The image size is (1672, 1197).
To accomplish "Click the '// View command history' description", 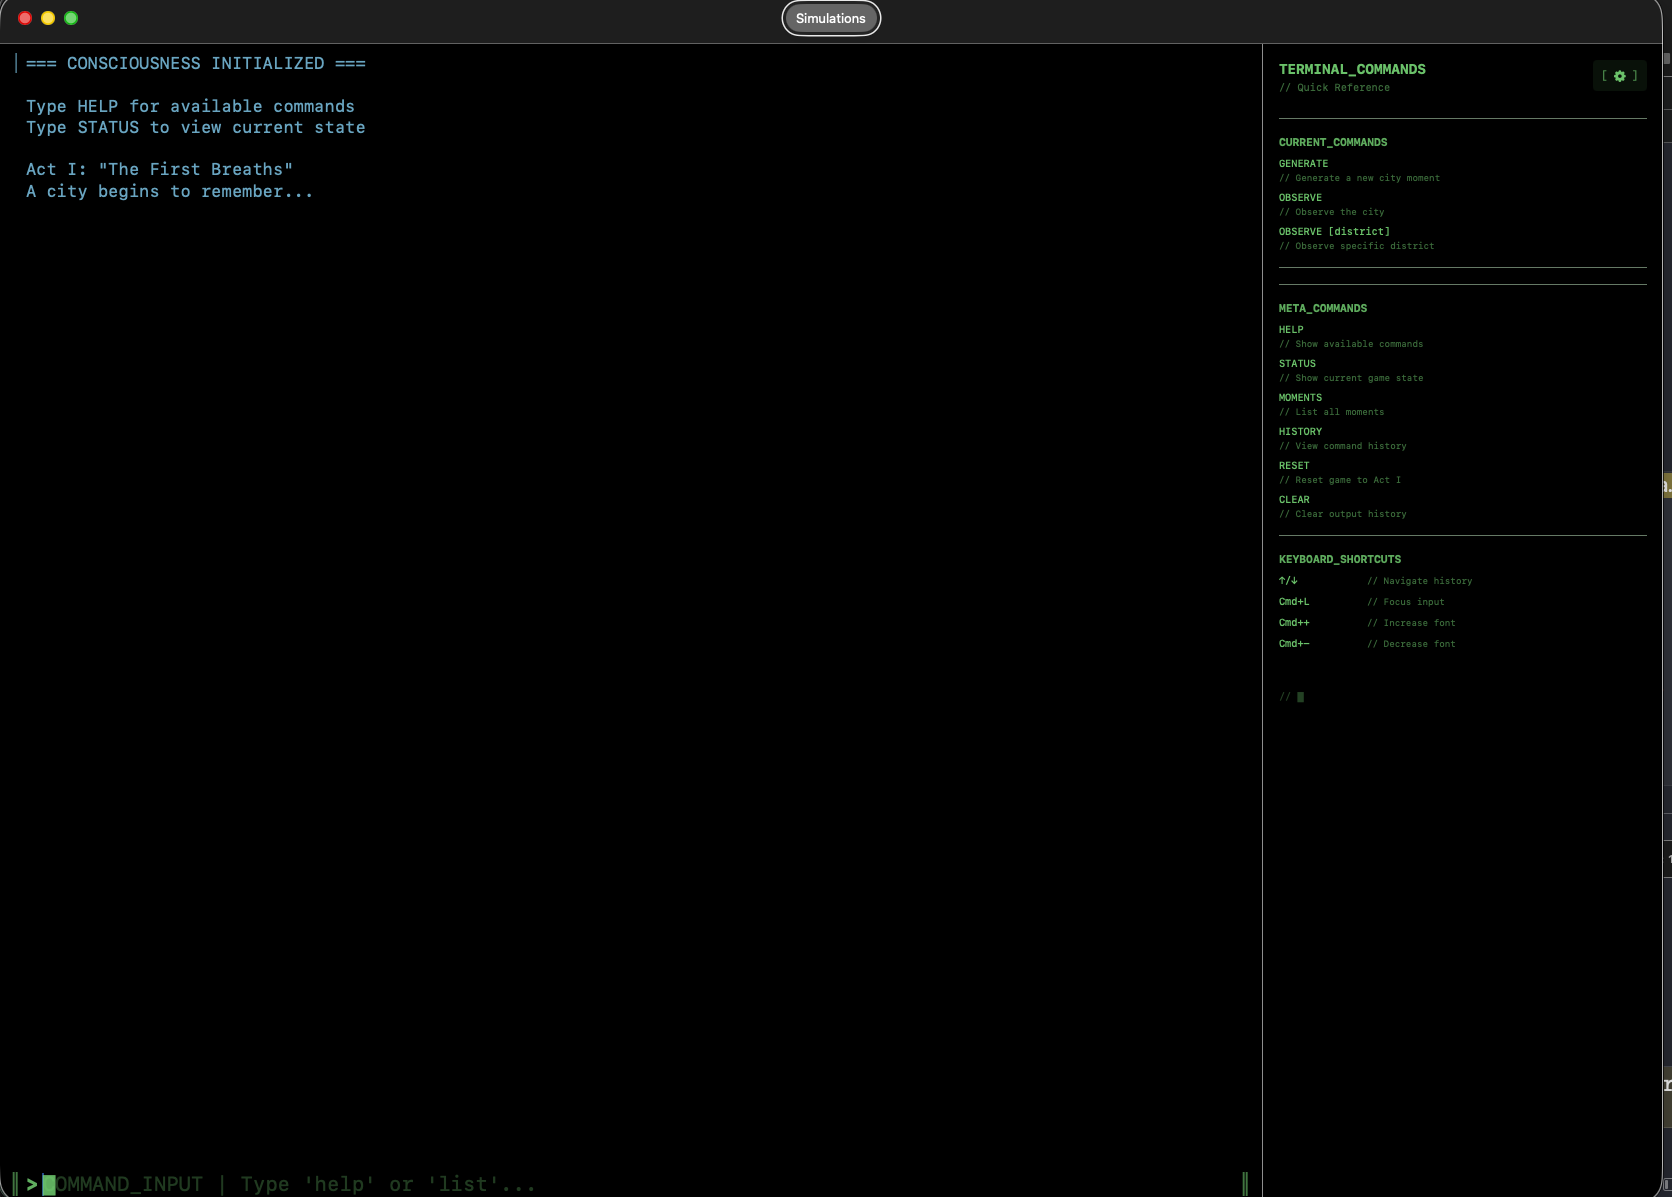I will tap(1343, 446).
